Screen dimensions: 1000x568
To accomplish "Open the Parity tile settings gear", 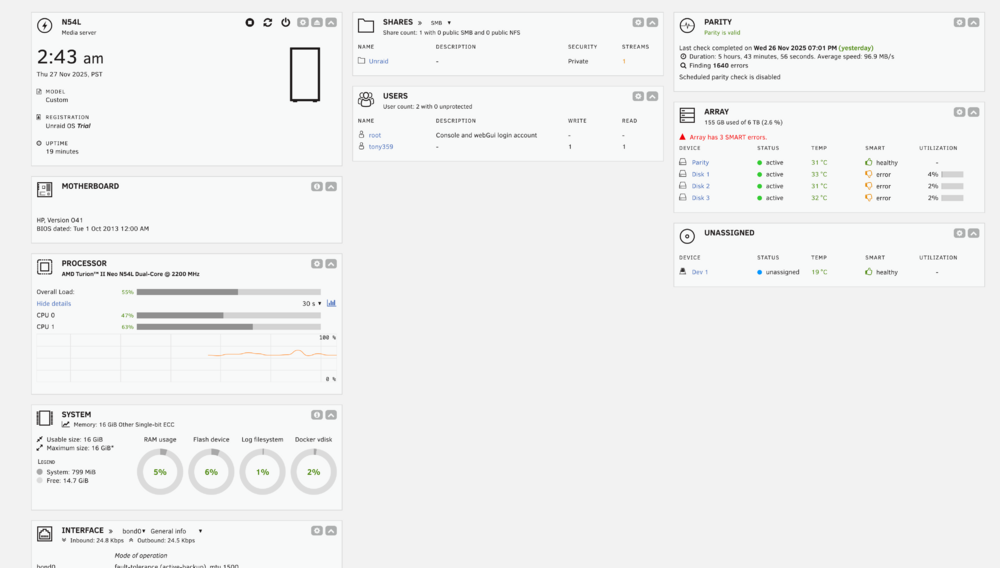I will point(960,22).
